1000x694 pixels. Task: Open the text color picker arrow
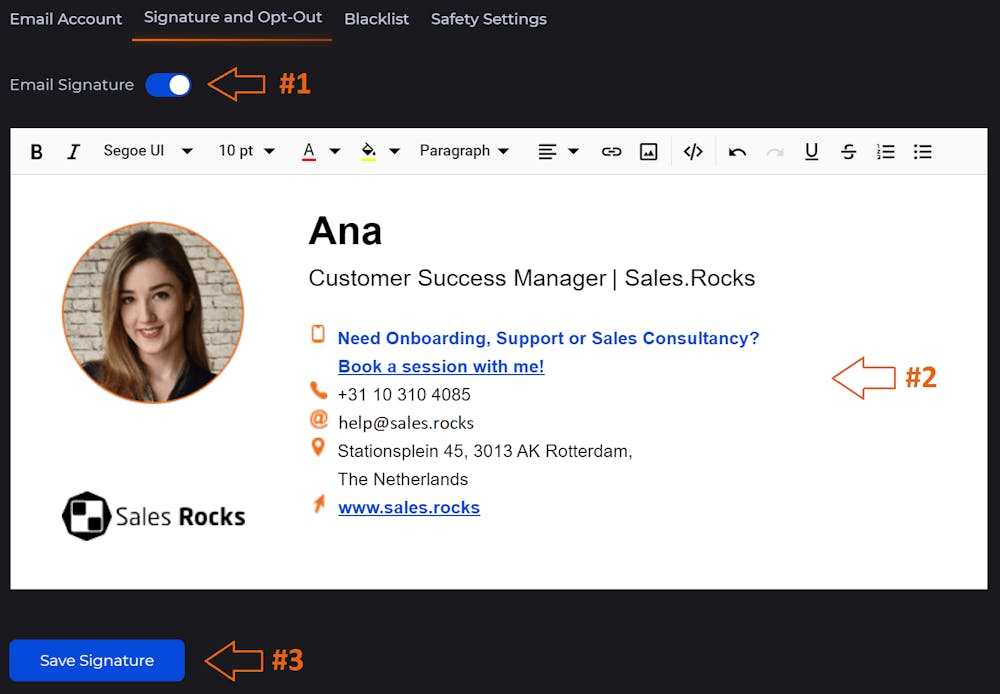[x=335, y=152]
